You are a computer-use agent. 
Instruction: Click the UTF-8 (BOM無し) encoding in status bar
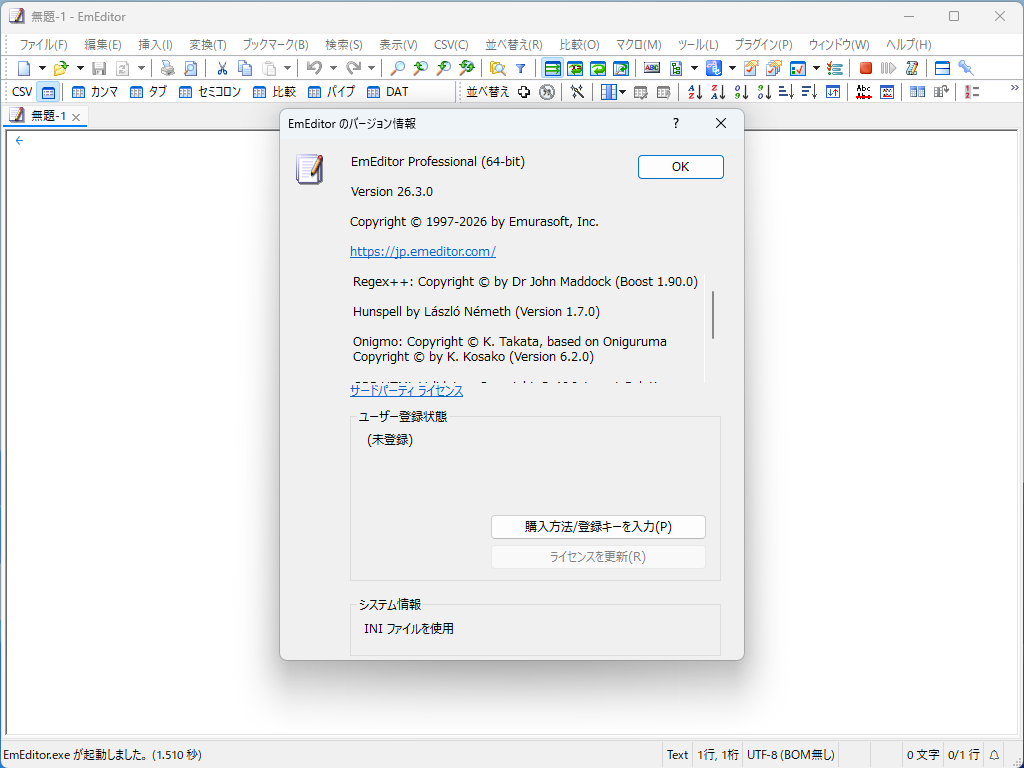[x=791, y=755]
